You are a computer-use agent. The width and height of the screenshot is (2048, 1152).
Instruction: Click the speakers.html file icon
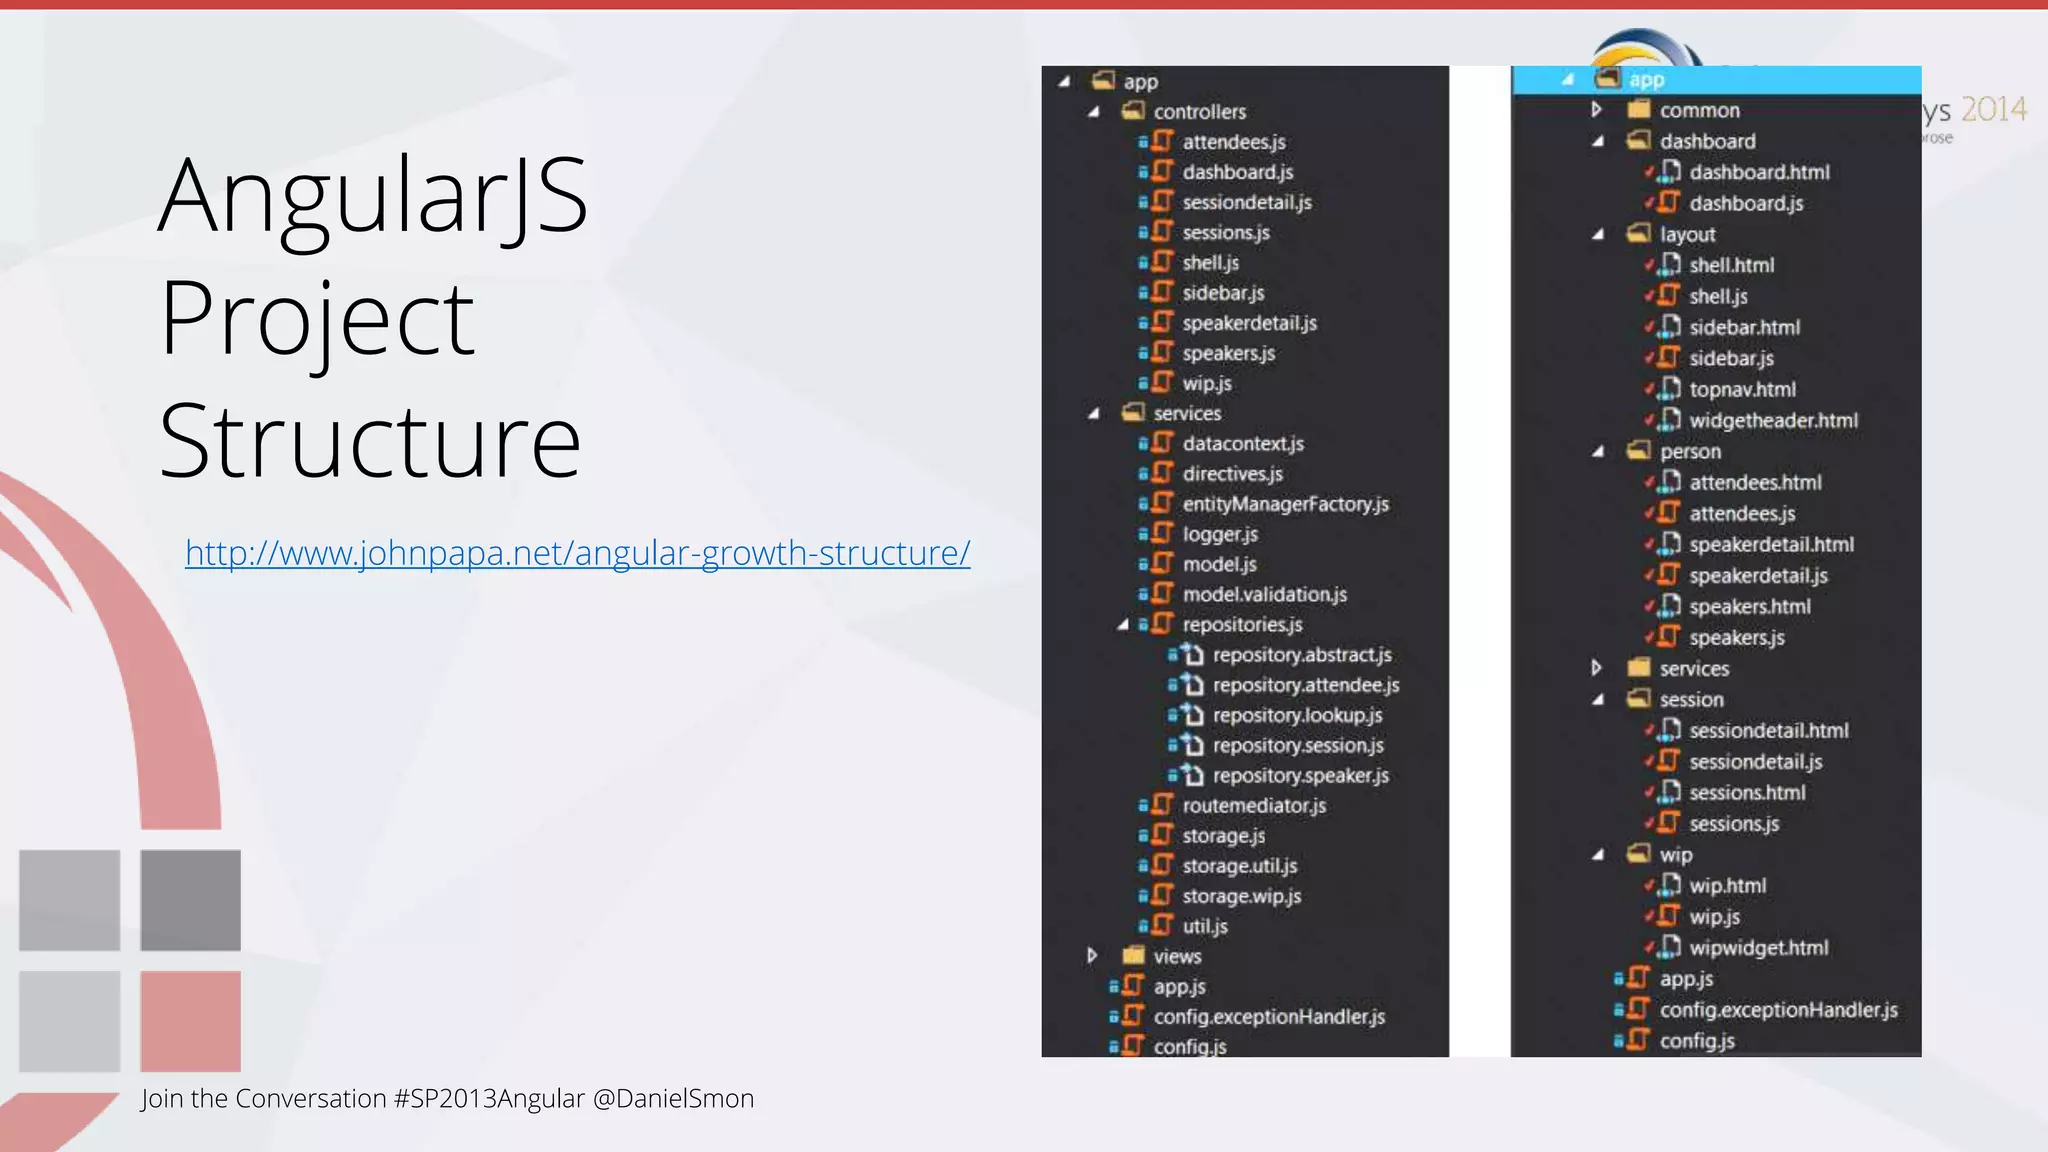click(x=1668, y=606)
